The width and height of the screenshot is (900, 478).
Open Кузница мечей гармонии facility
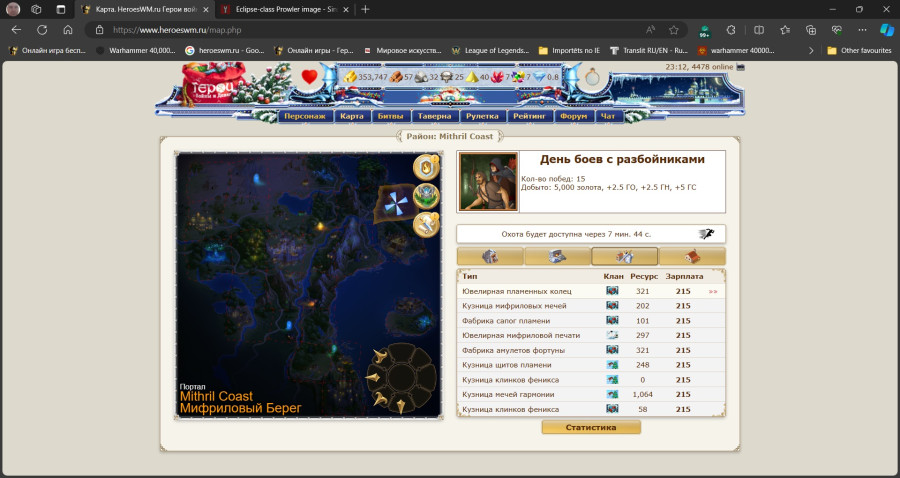pyautogui.click(x=510, y=394)
